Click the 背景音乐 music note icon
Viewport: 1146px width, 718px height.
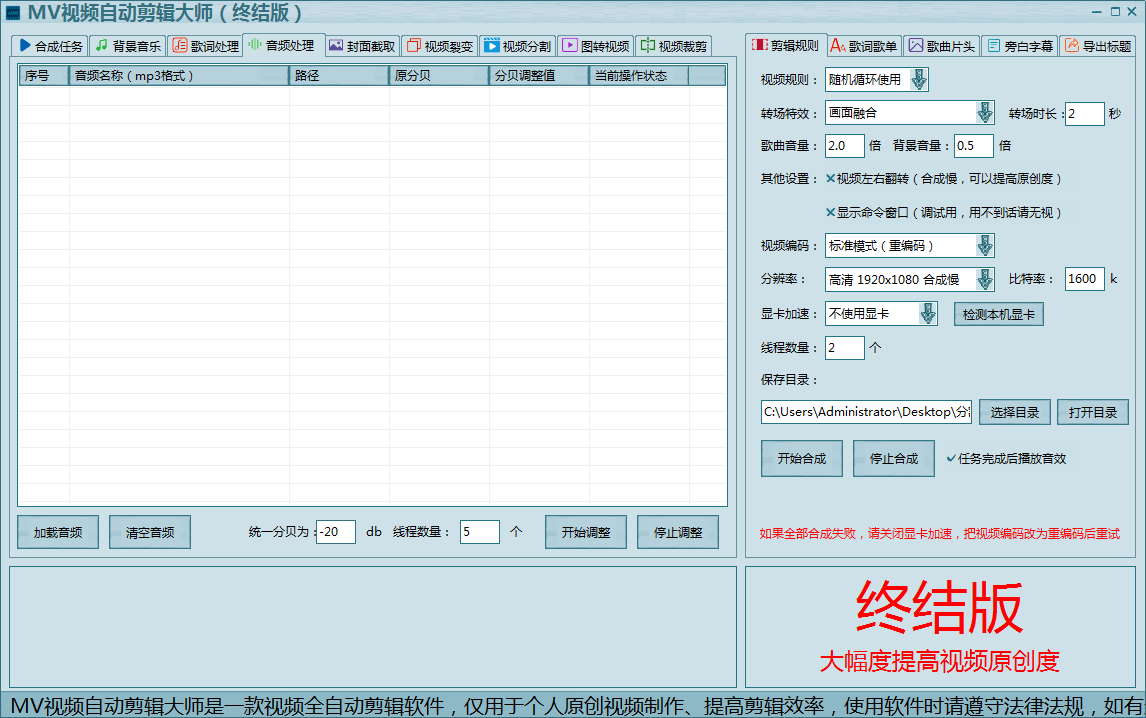pyautogui.click(x=102, y=45)
